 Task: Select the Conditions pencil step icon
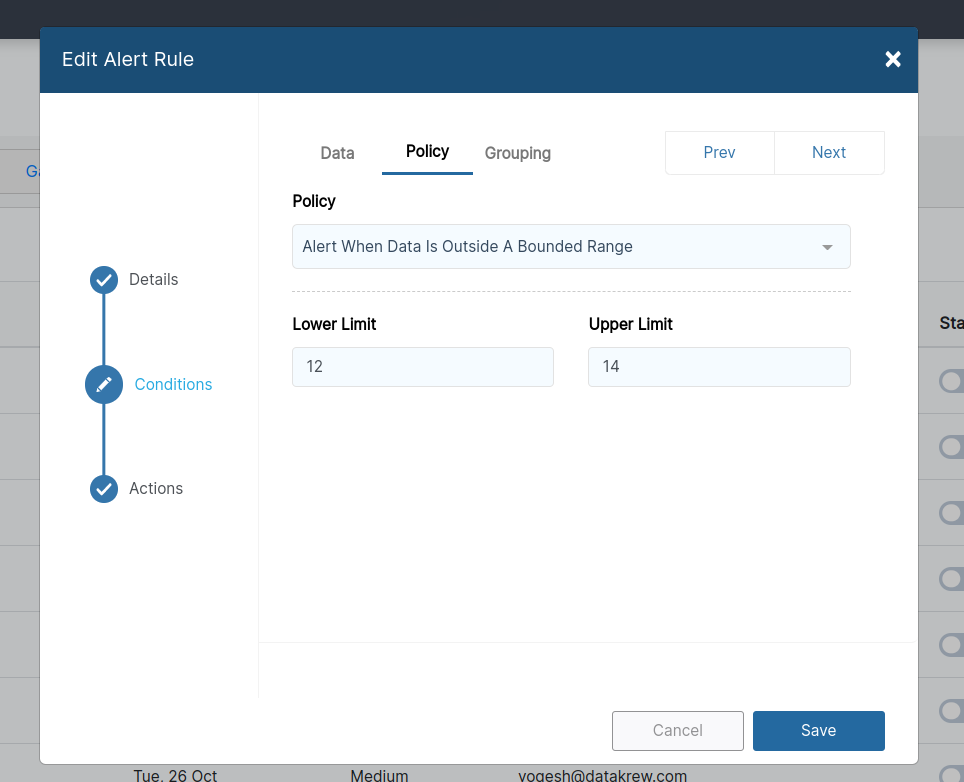104,384
